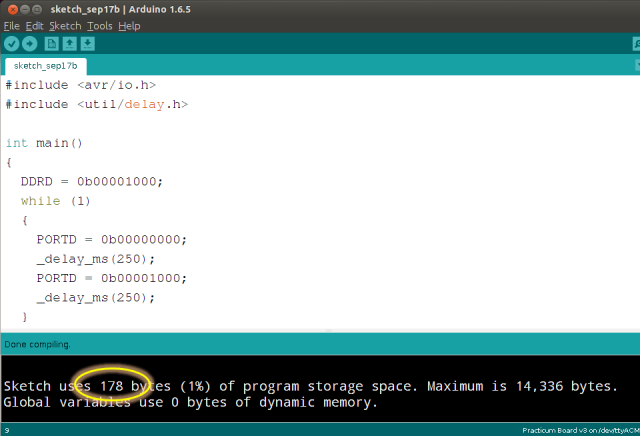Click the window close button
640x436 pixels.
pos(11,8)
